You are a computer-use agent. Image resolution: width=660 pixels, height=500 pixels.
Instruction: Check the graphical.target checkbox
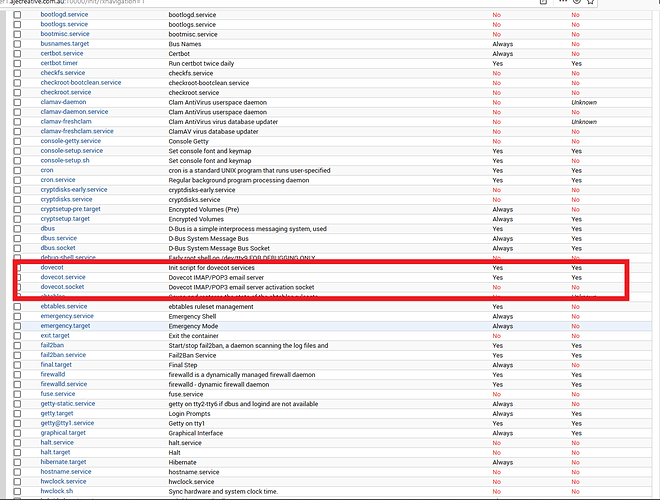tap(17, 433)
